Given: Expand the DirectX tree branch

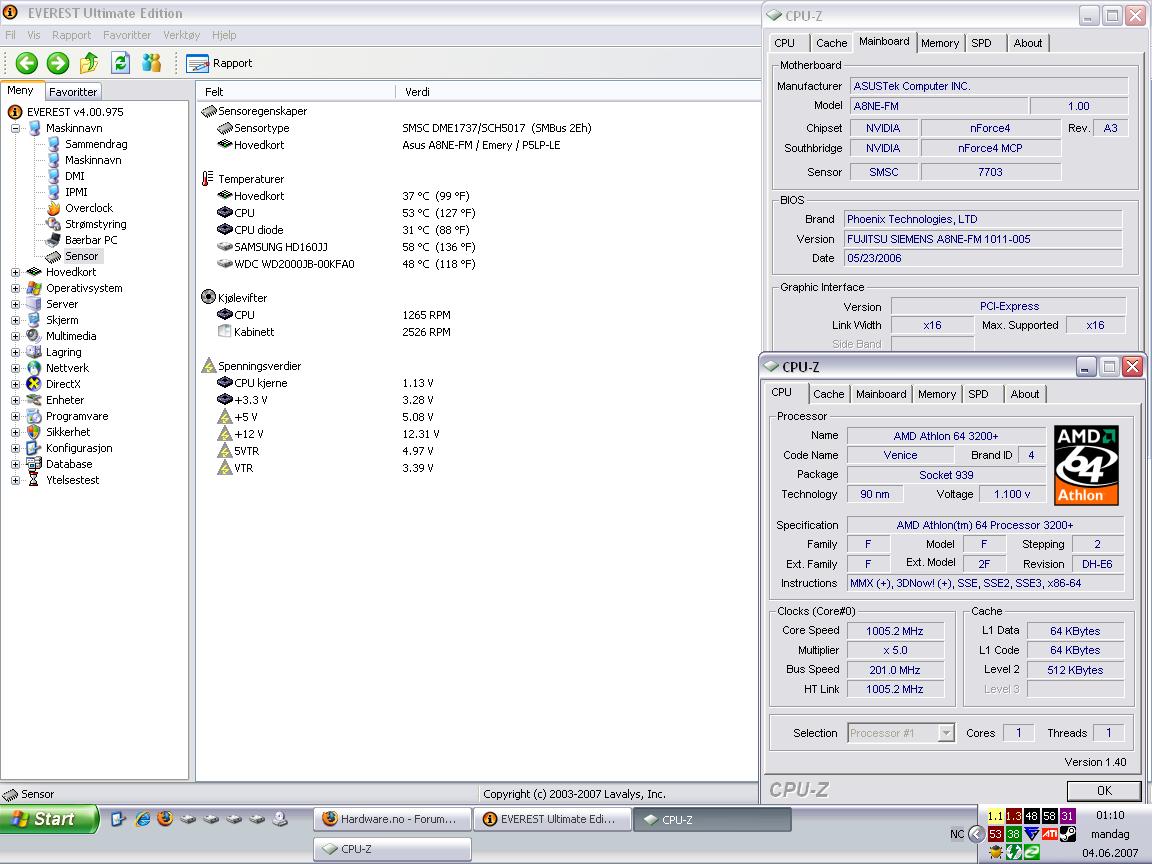Looking at the screenshot, I should 15,384.
